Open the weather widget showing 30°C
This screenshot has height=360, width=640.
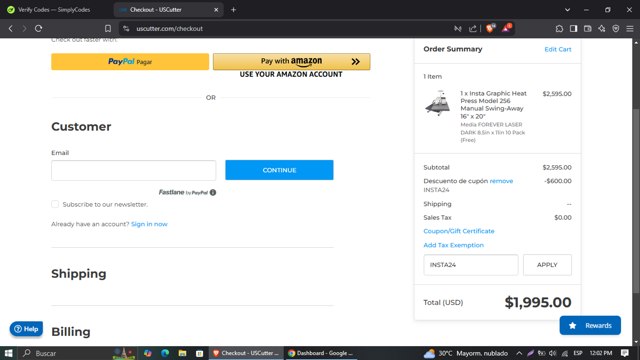point(466,353)
